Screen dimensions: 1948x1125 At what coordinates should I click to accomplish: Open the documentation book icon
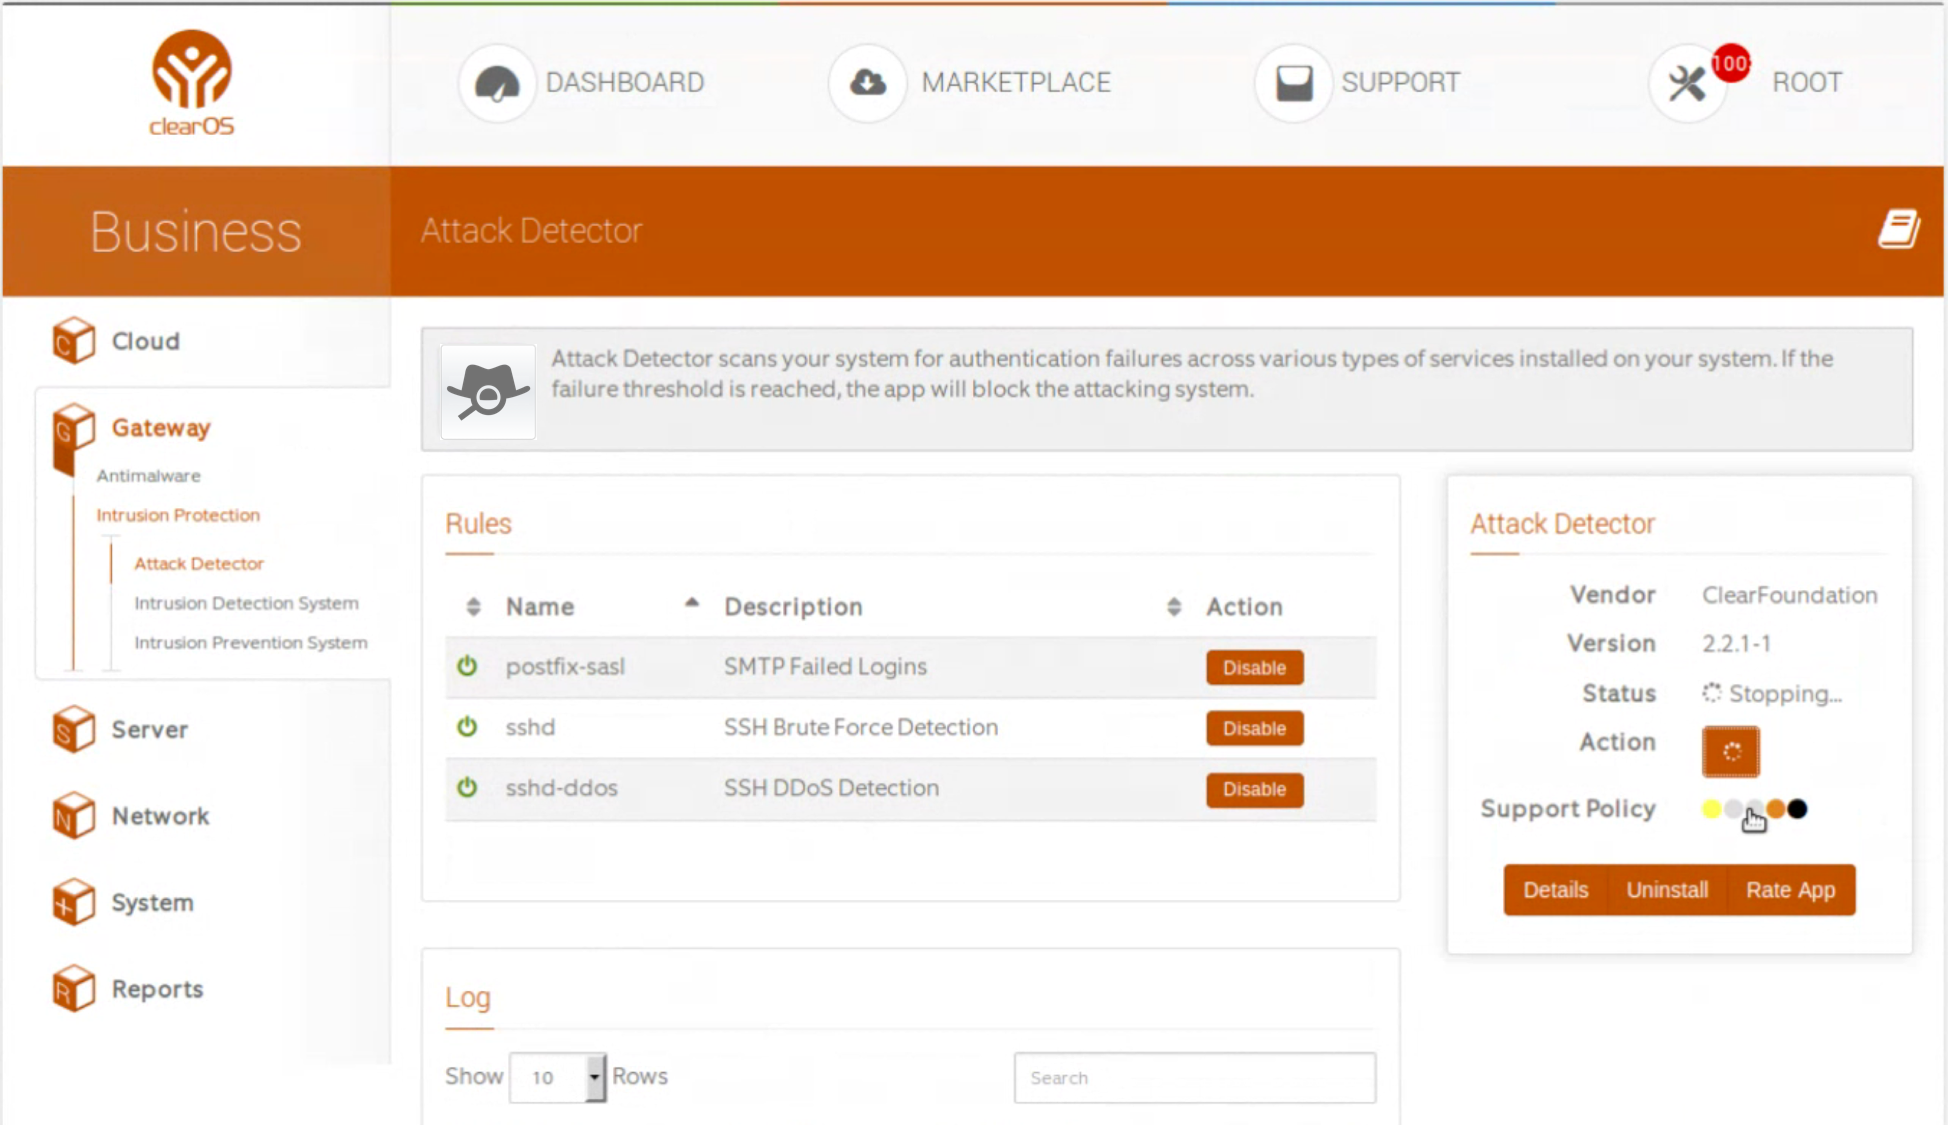click(x=1898, y=229)
